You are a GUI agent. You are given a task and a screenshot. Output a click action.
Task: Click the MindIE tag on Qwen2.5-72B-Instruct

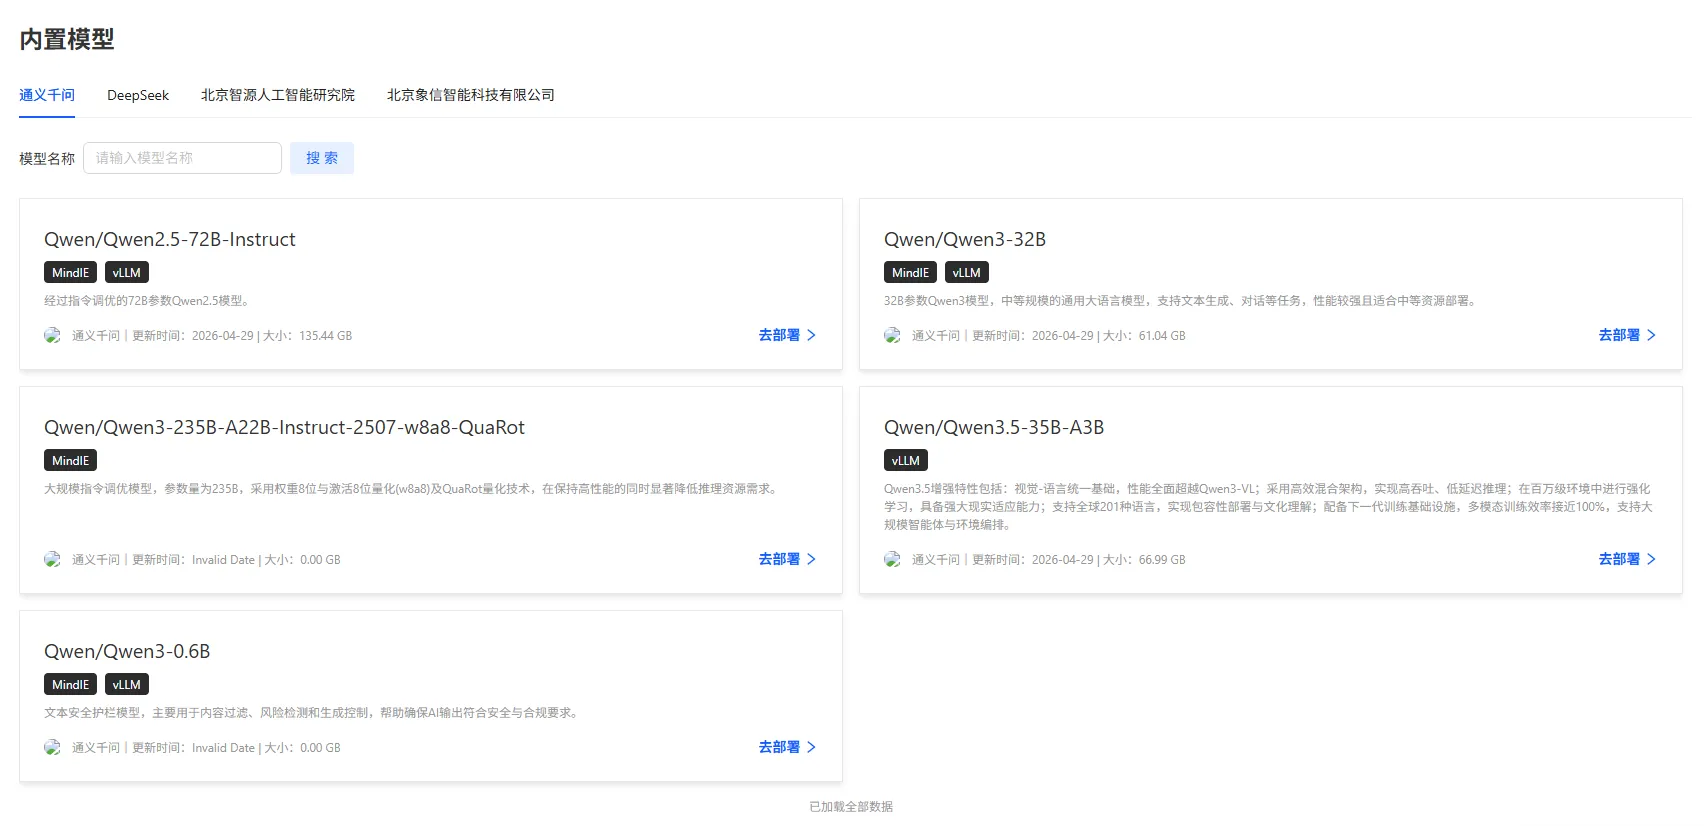[x=70, y=272]
